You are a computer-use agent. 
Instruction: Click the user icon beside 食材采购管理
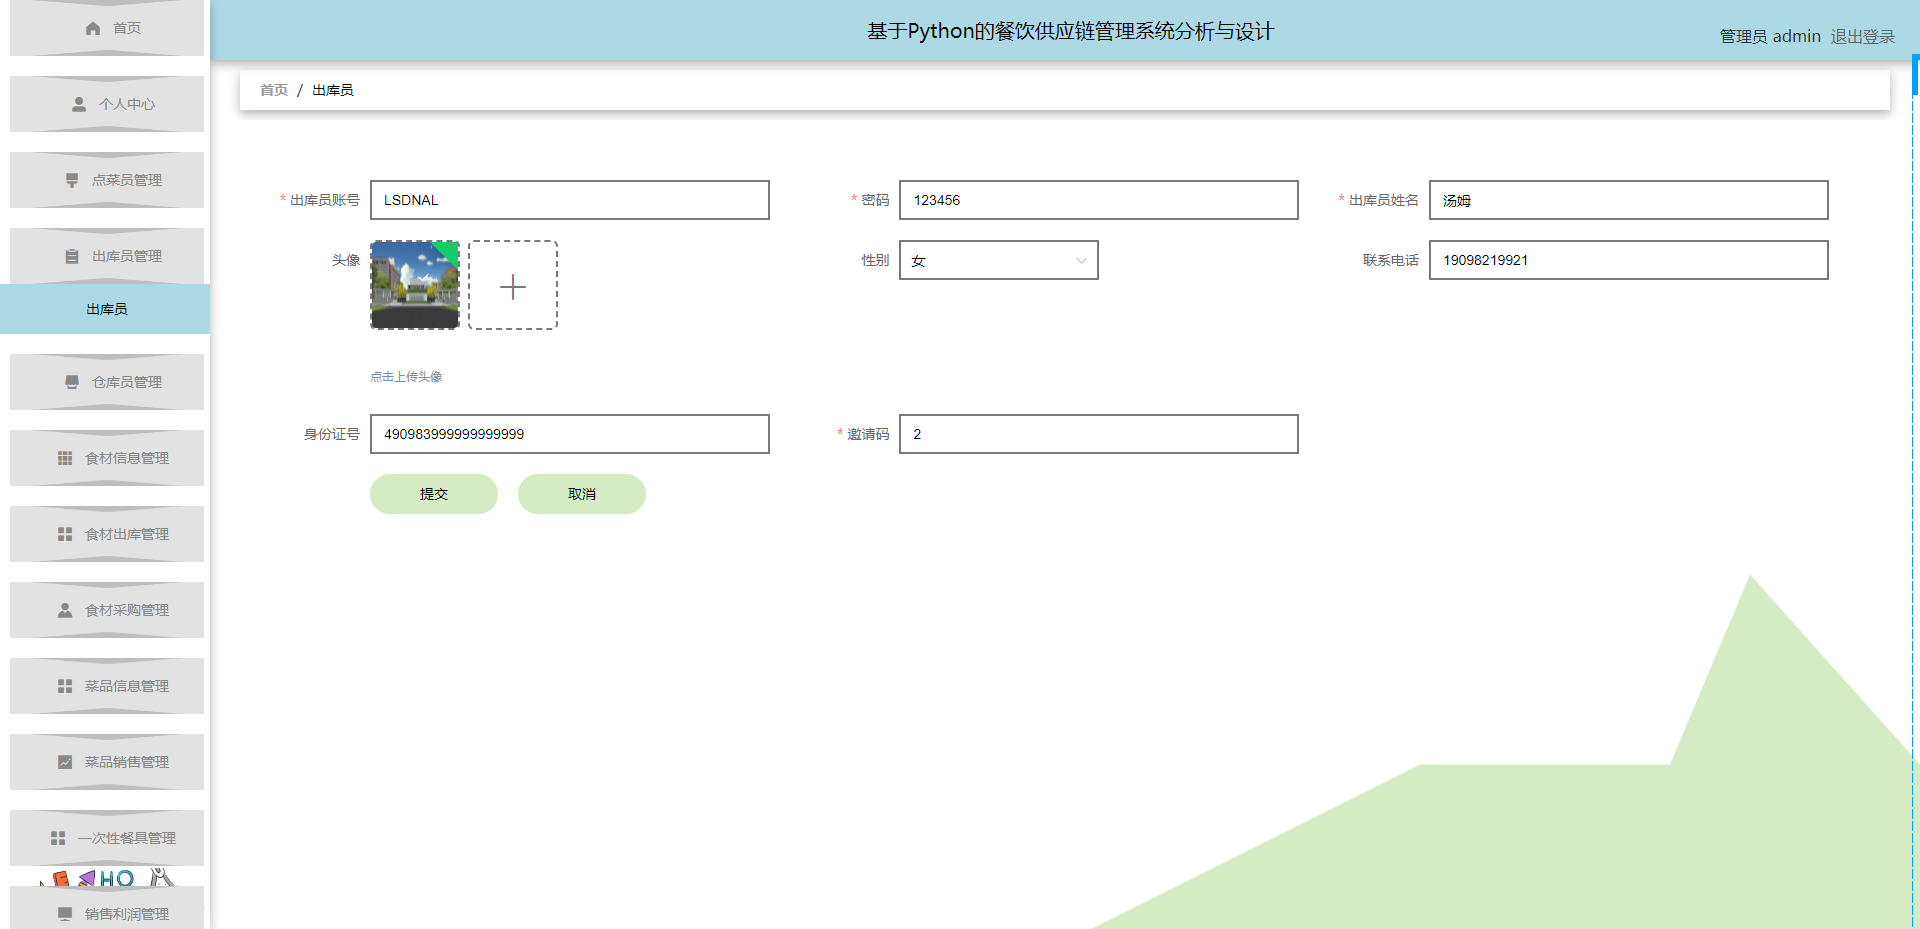65,610
